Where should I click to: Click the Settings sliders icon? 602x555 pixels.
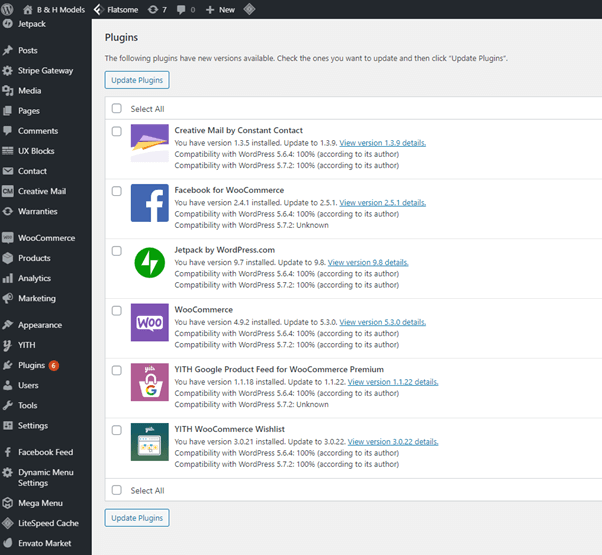click(8, 425)
